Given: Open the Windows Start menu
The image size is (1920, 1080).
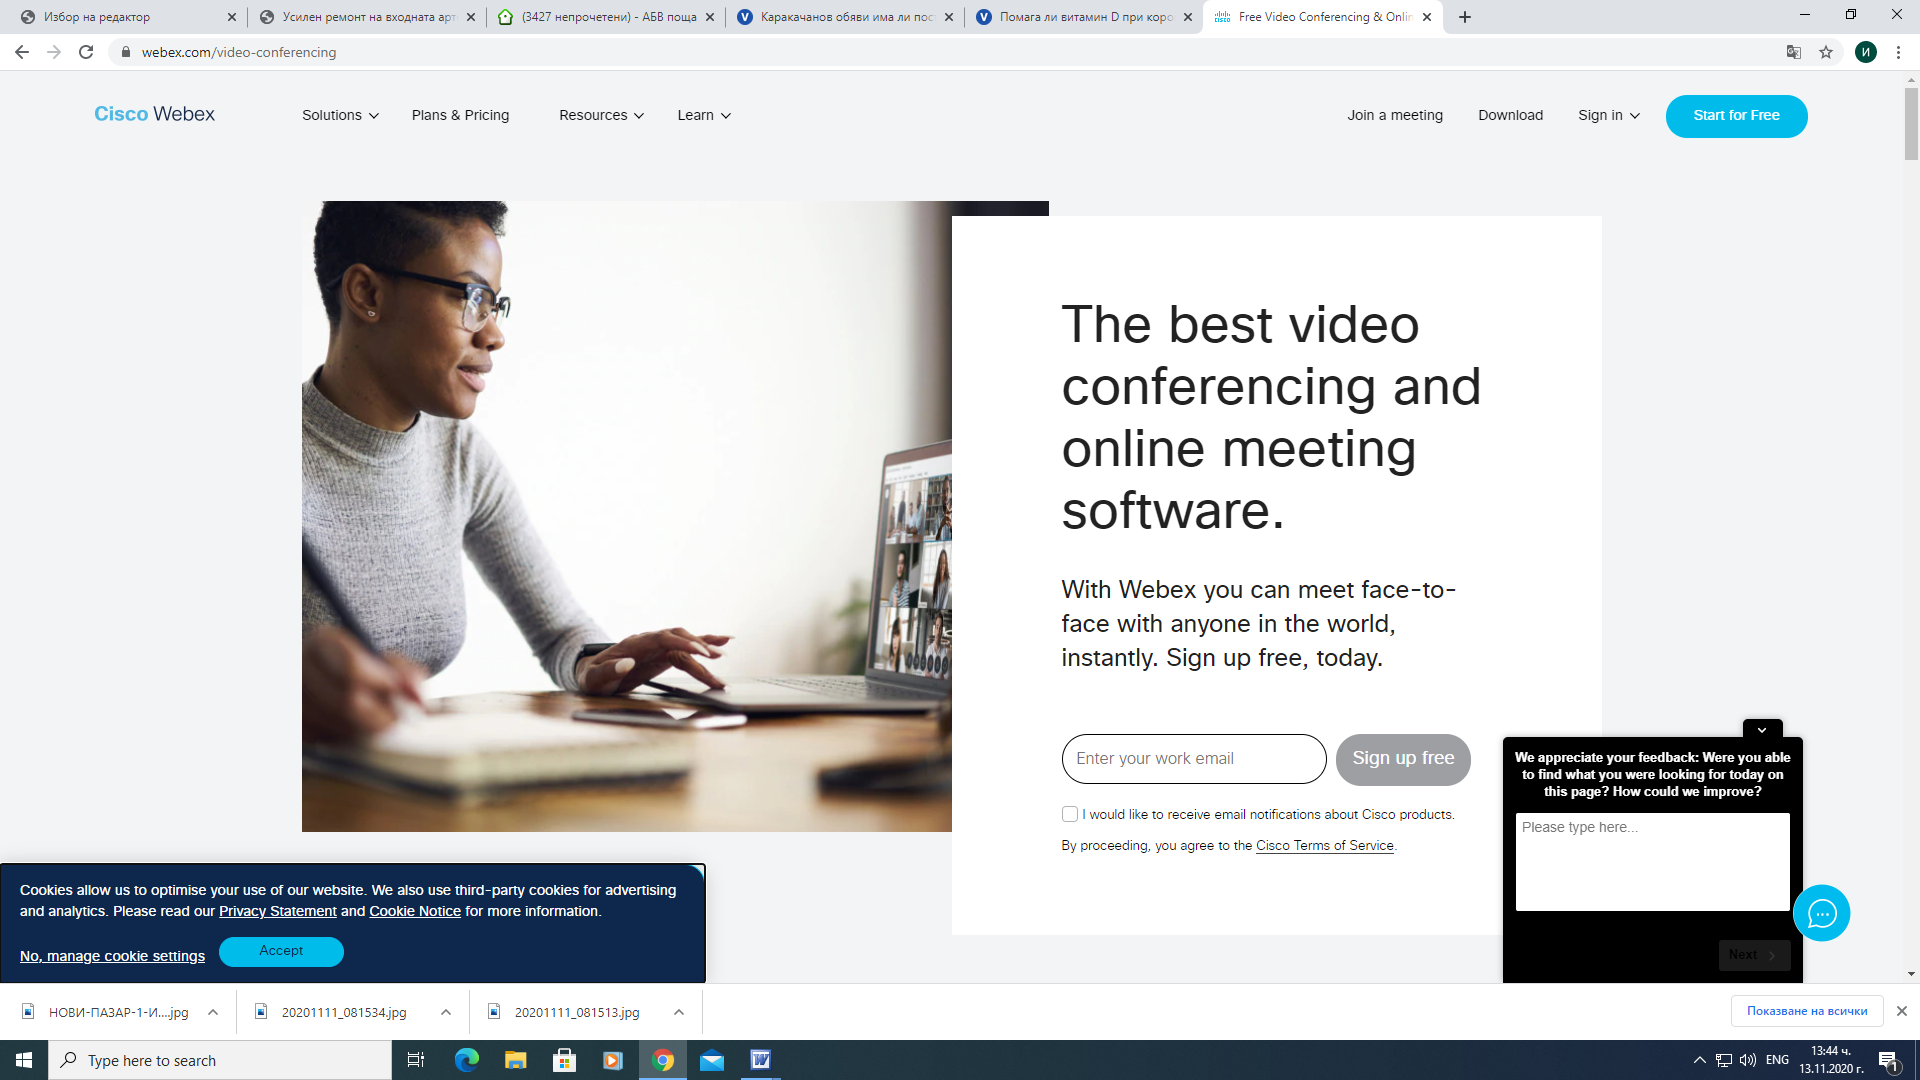Looking at the screenshot, I should pyautogui.click(x=24, y=1060).
